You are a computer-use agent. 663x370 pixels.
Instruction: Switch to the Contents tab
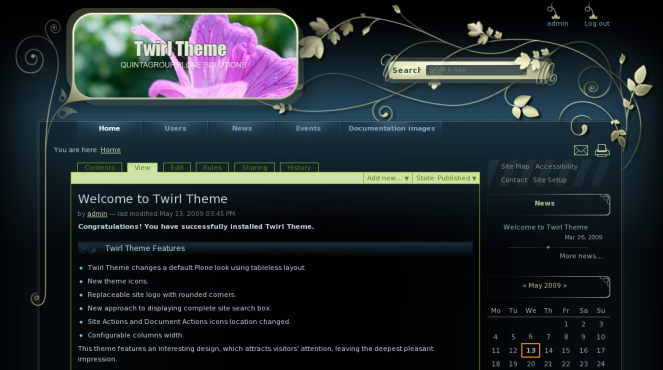[x=100, y=167]
